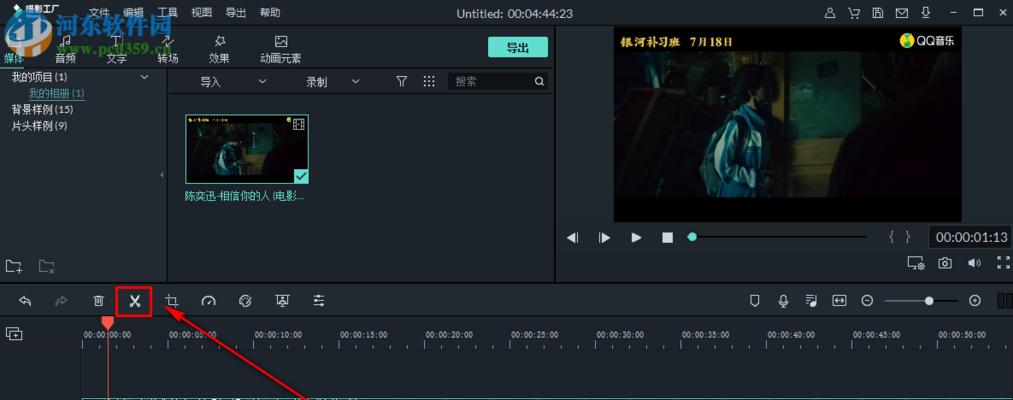Switch to the 转场 tab
Screen dimensions: 1013x400
click(x=168, y=50)
